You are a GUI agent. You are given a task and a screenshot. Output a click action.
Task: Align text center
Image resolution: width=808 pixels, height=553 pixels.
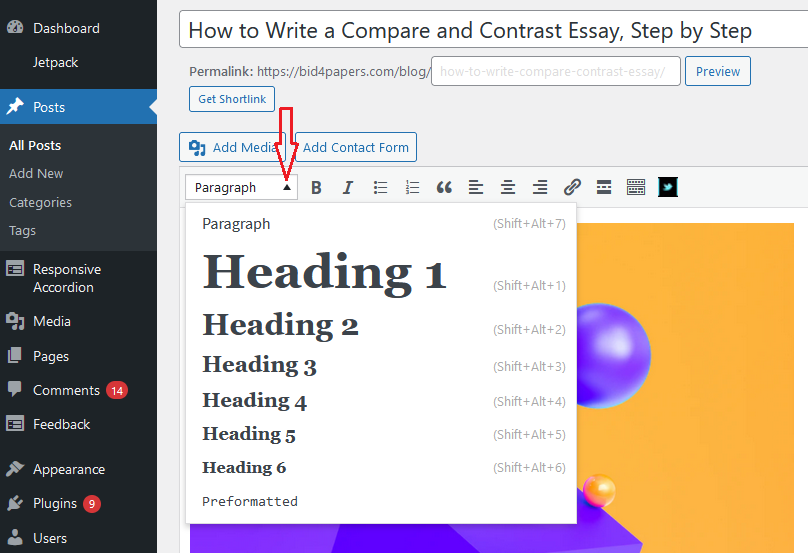click(x=508, y=188)
